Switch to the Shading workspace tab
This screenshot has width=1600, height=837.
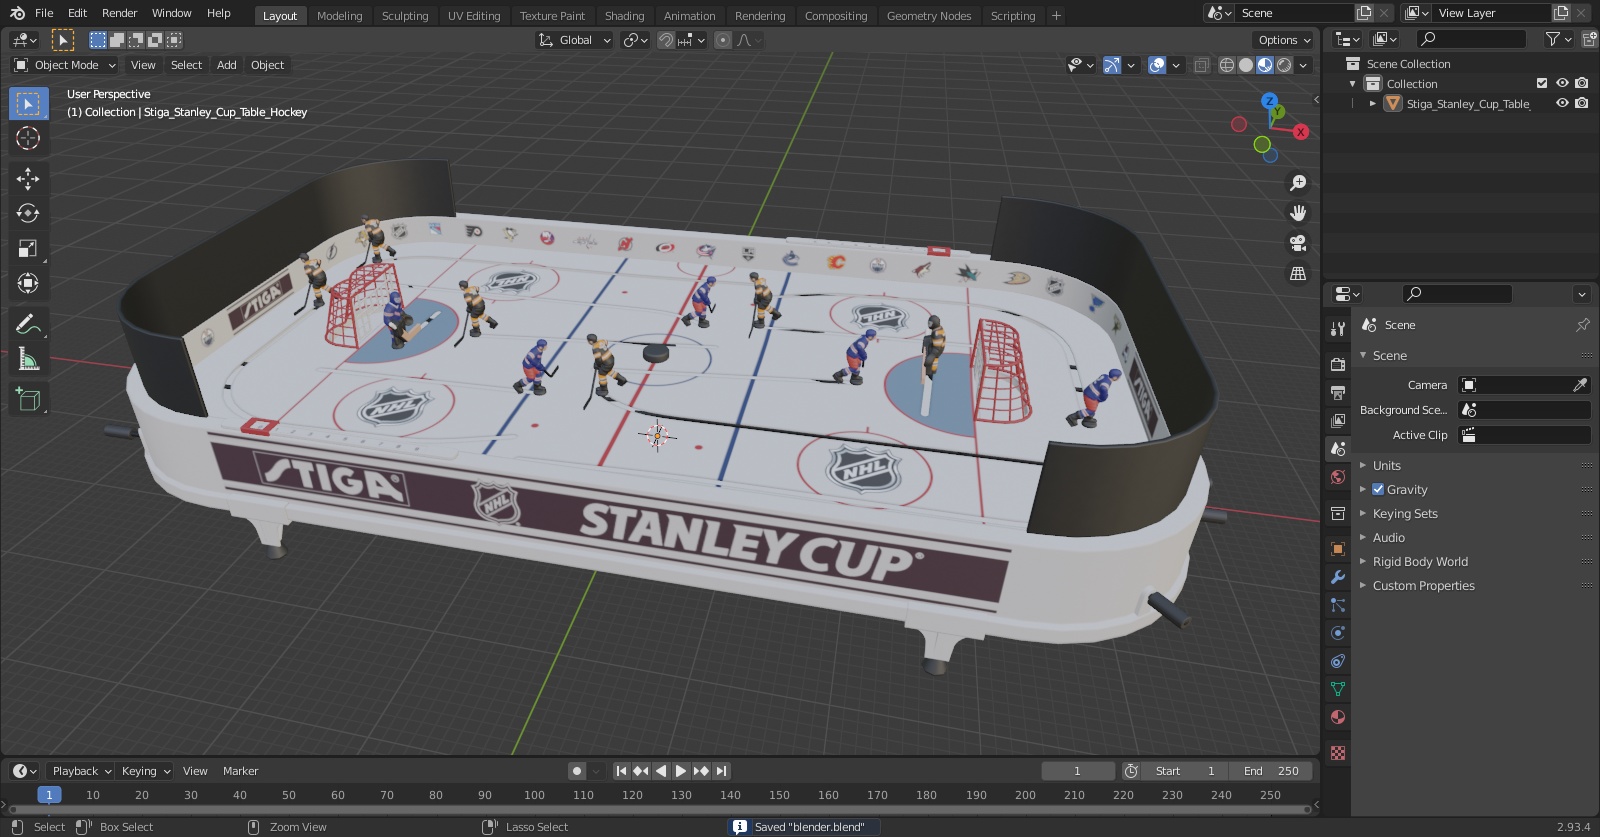[624, 16]
